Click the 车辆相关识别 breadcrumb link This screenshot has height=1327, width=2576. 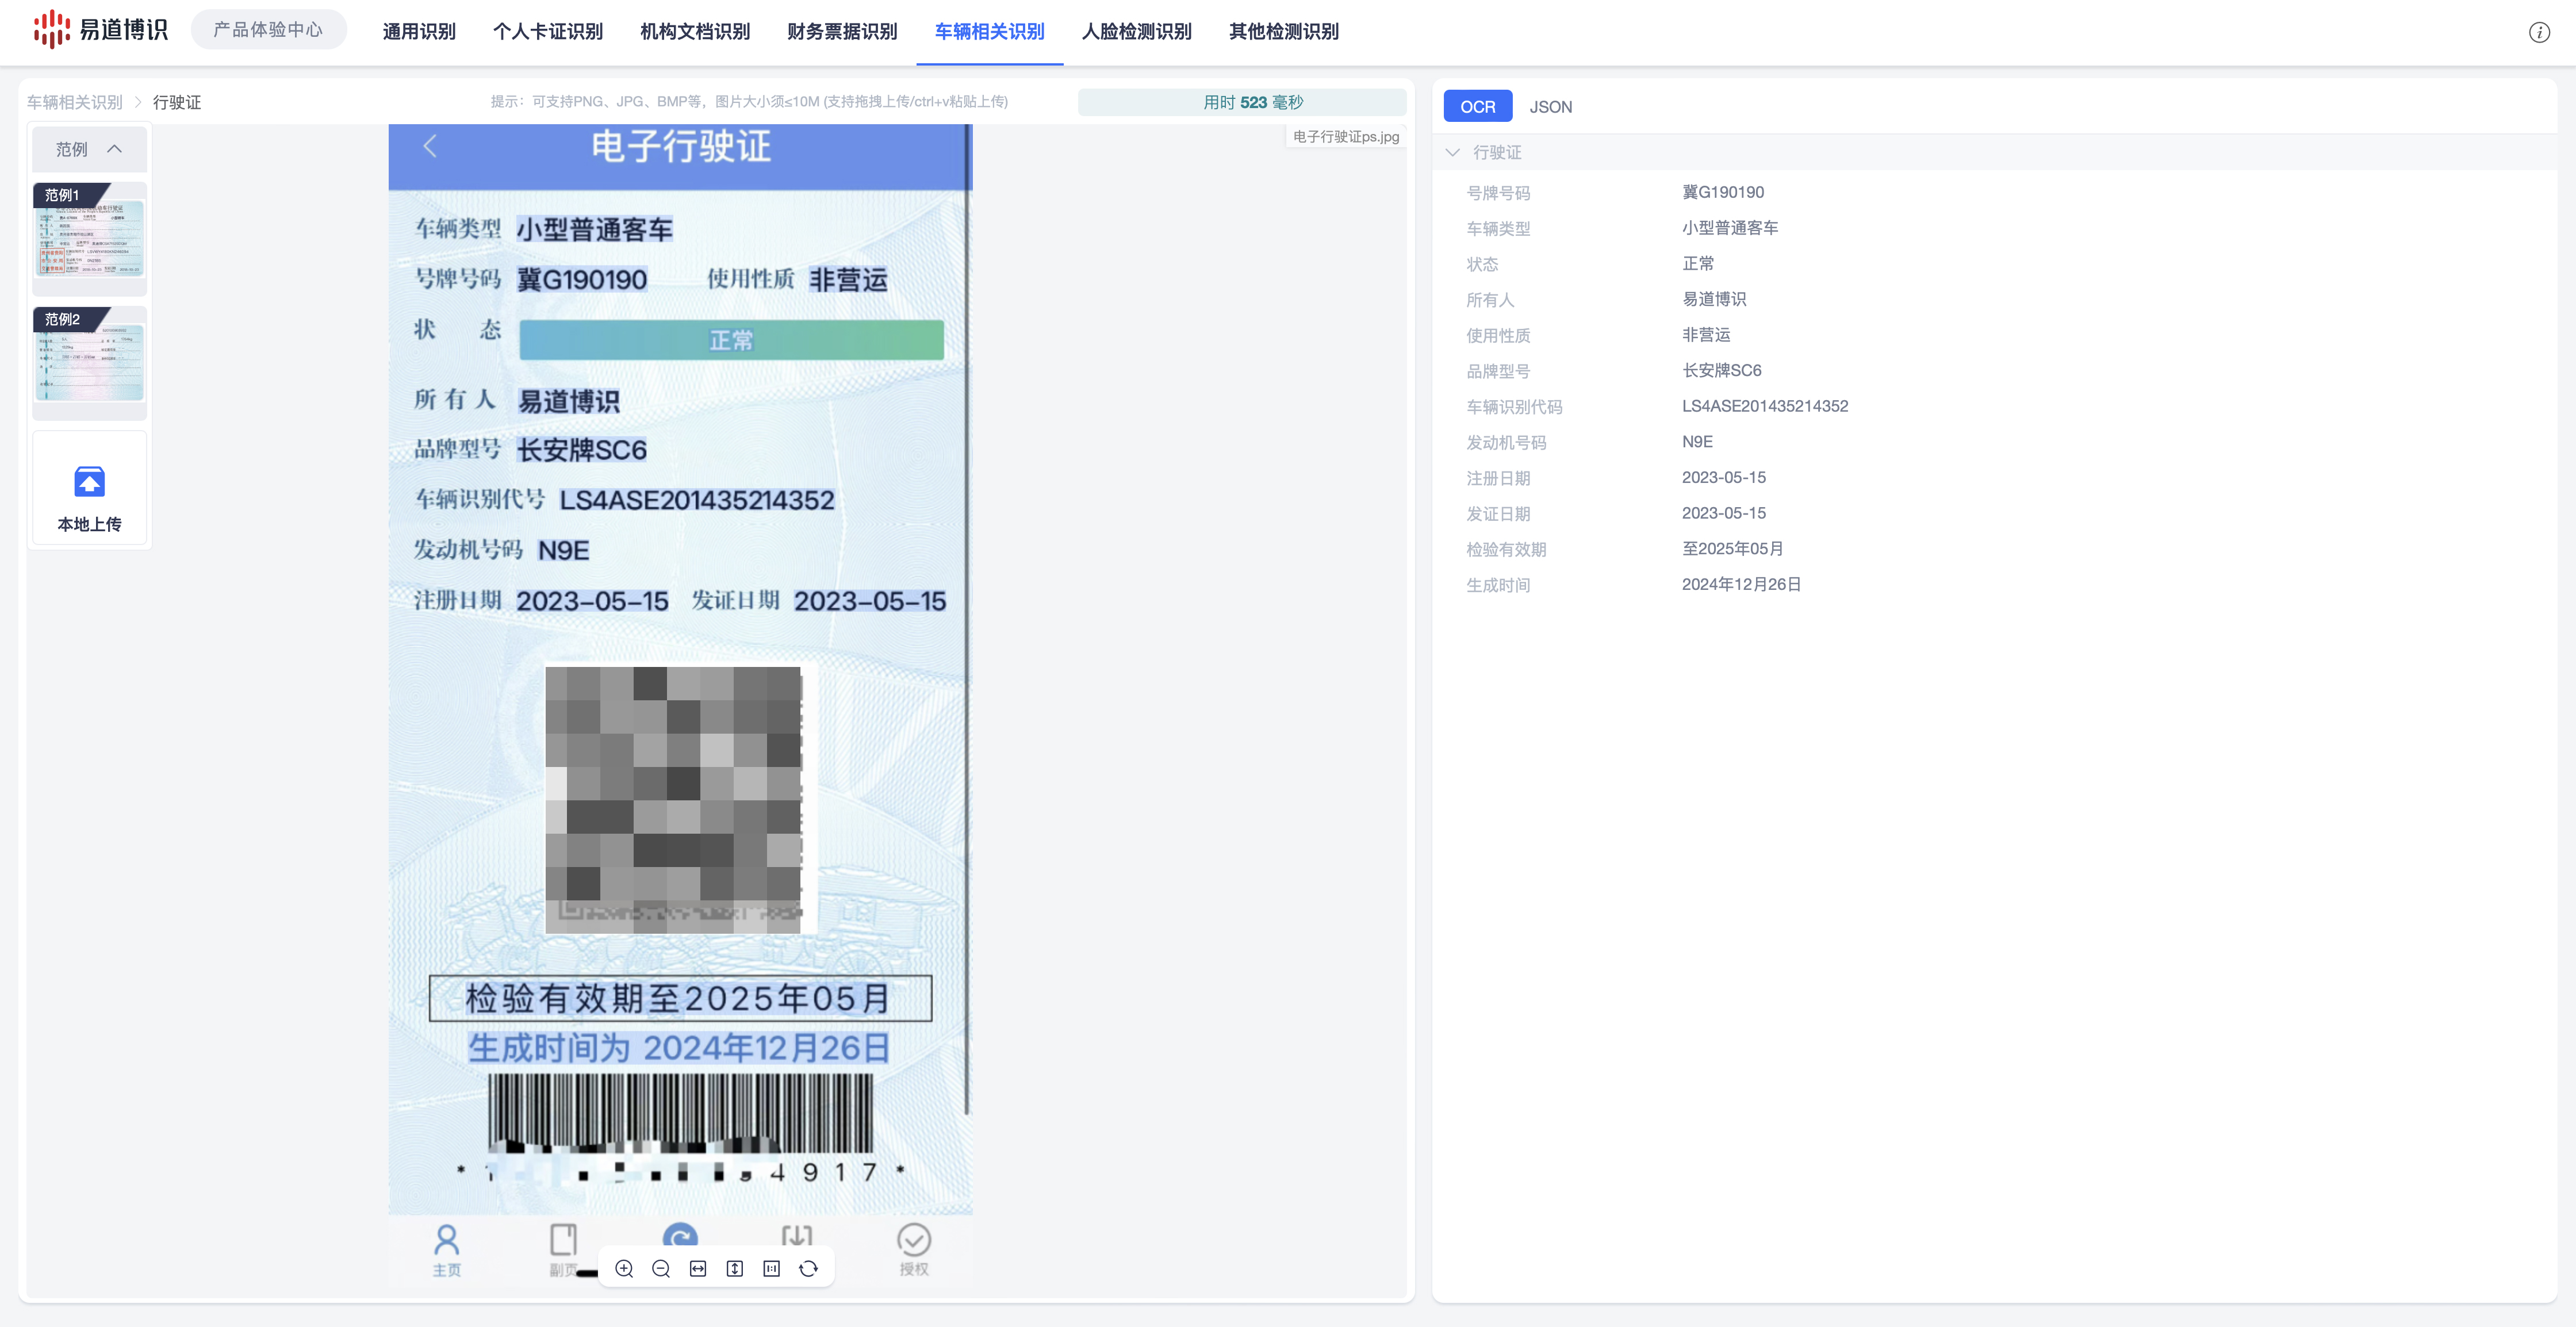[x=75, y=102]
